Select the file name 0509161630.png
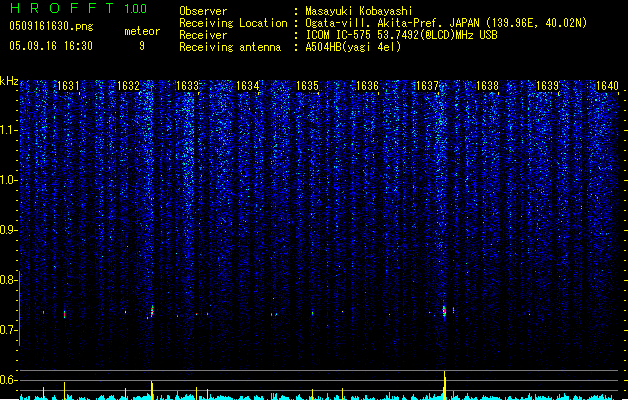The image size is (629, 400). [51, 26]
